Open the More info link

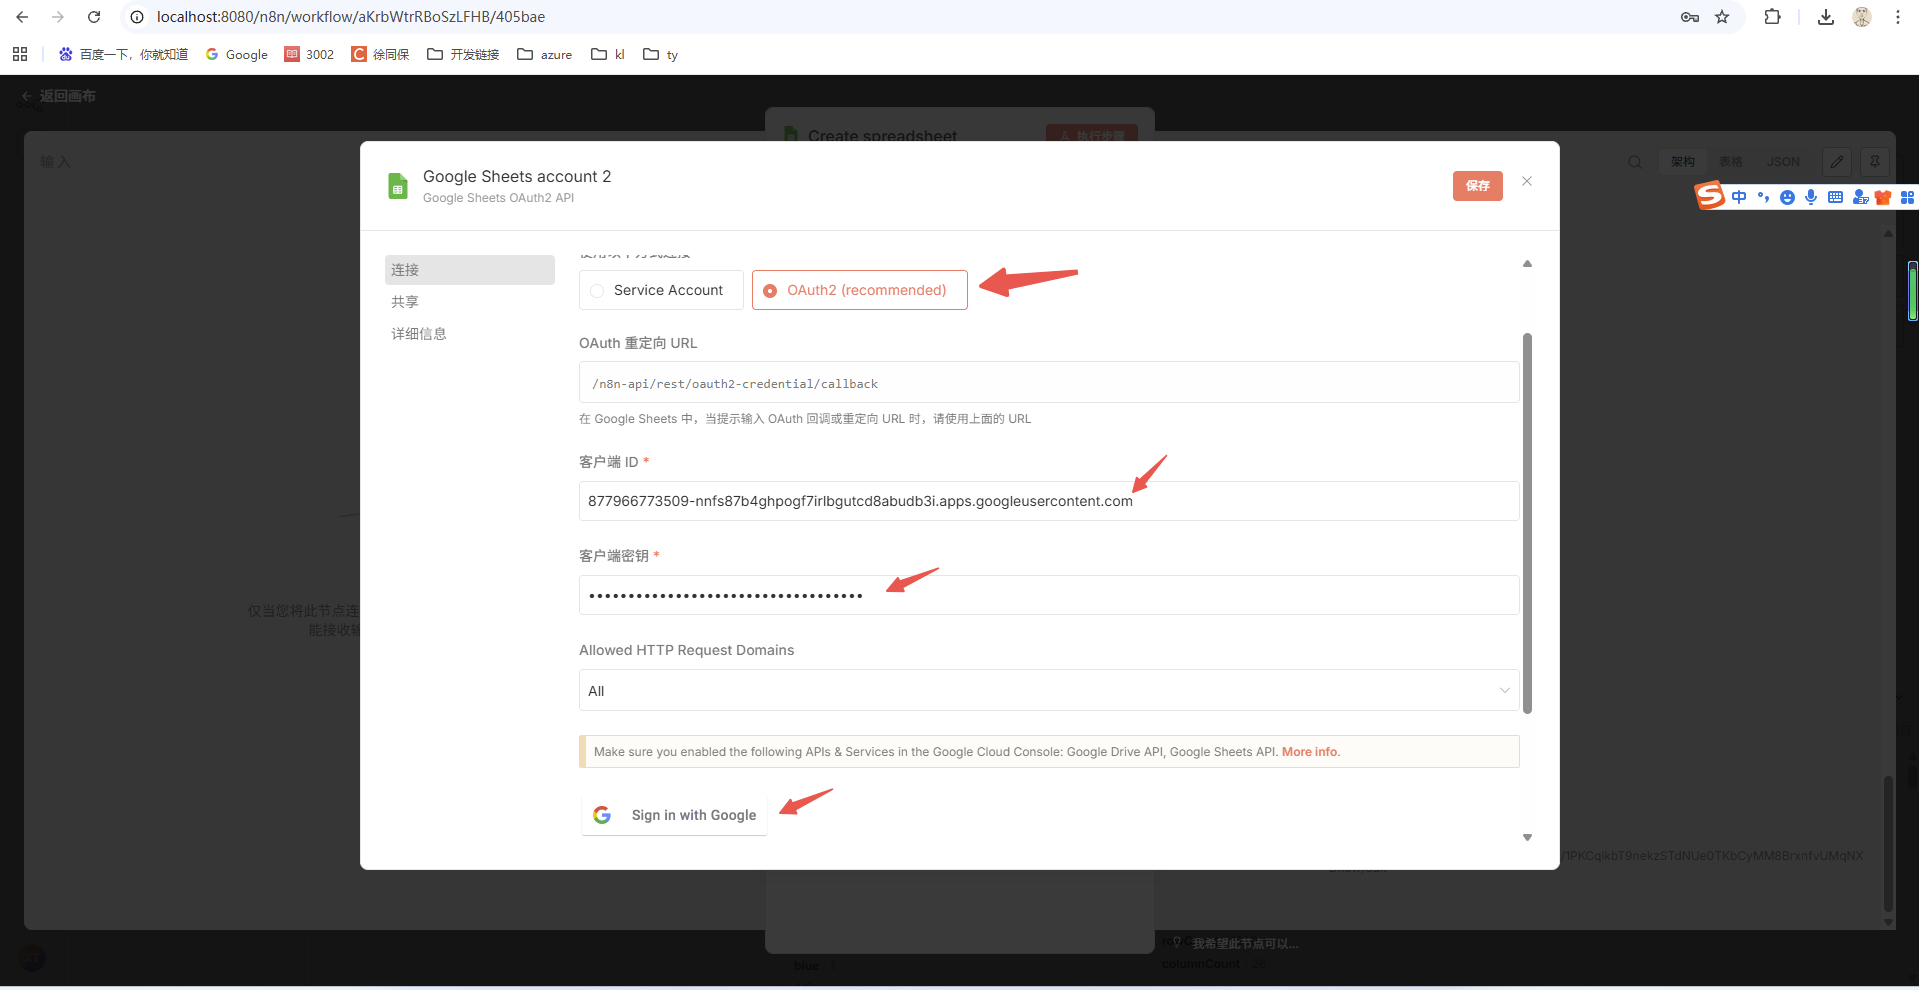pyautogui.click(x=1310, y=752)
